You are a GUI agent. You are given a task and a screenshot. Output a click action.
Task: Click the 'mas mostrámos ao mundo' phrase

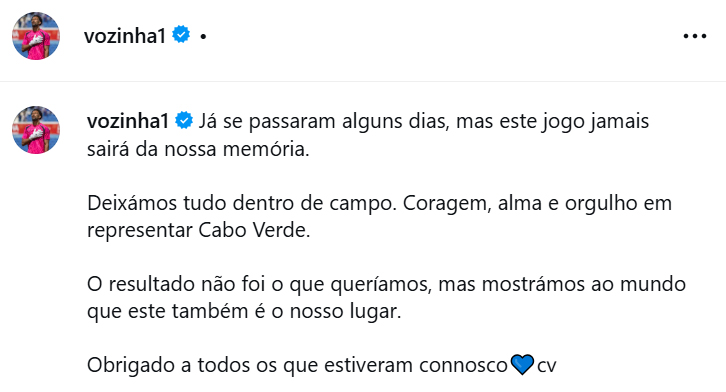click(x=562, y=284)
